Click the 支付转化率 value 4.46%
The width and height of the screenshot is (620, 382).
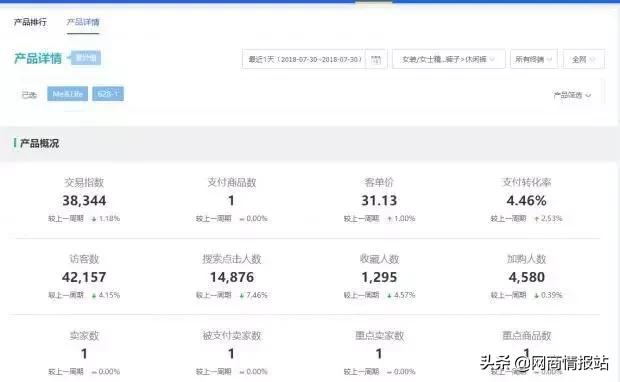[x=527, y=200]
